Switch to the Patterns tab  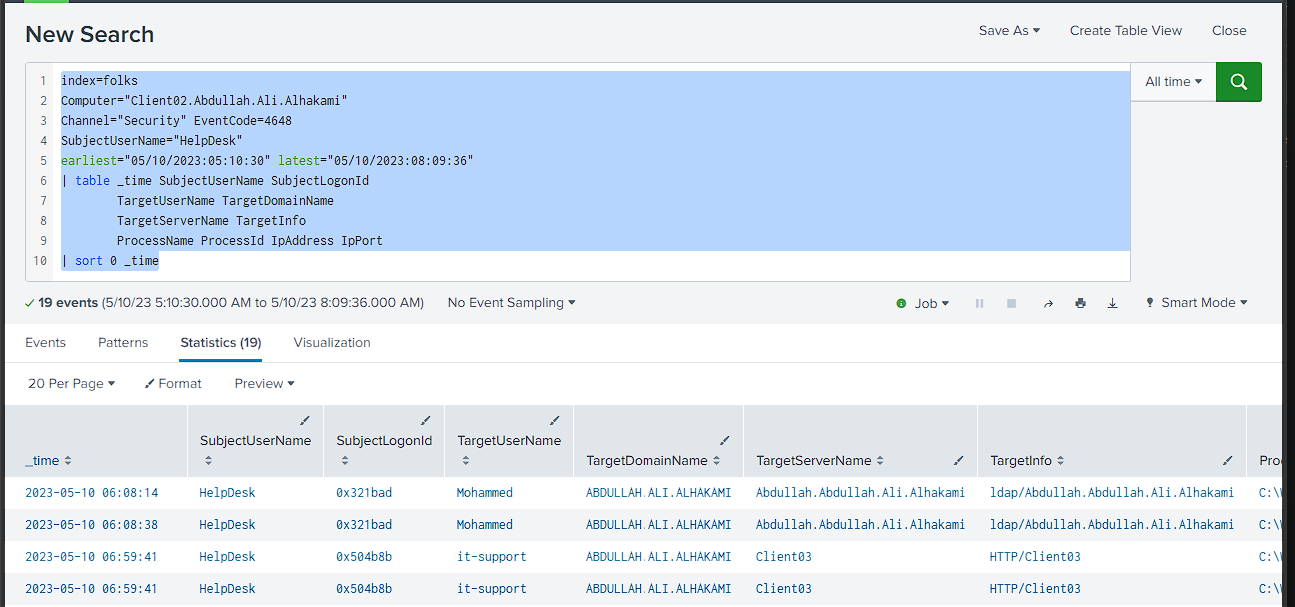[123, 343]
